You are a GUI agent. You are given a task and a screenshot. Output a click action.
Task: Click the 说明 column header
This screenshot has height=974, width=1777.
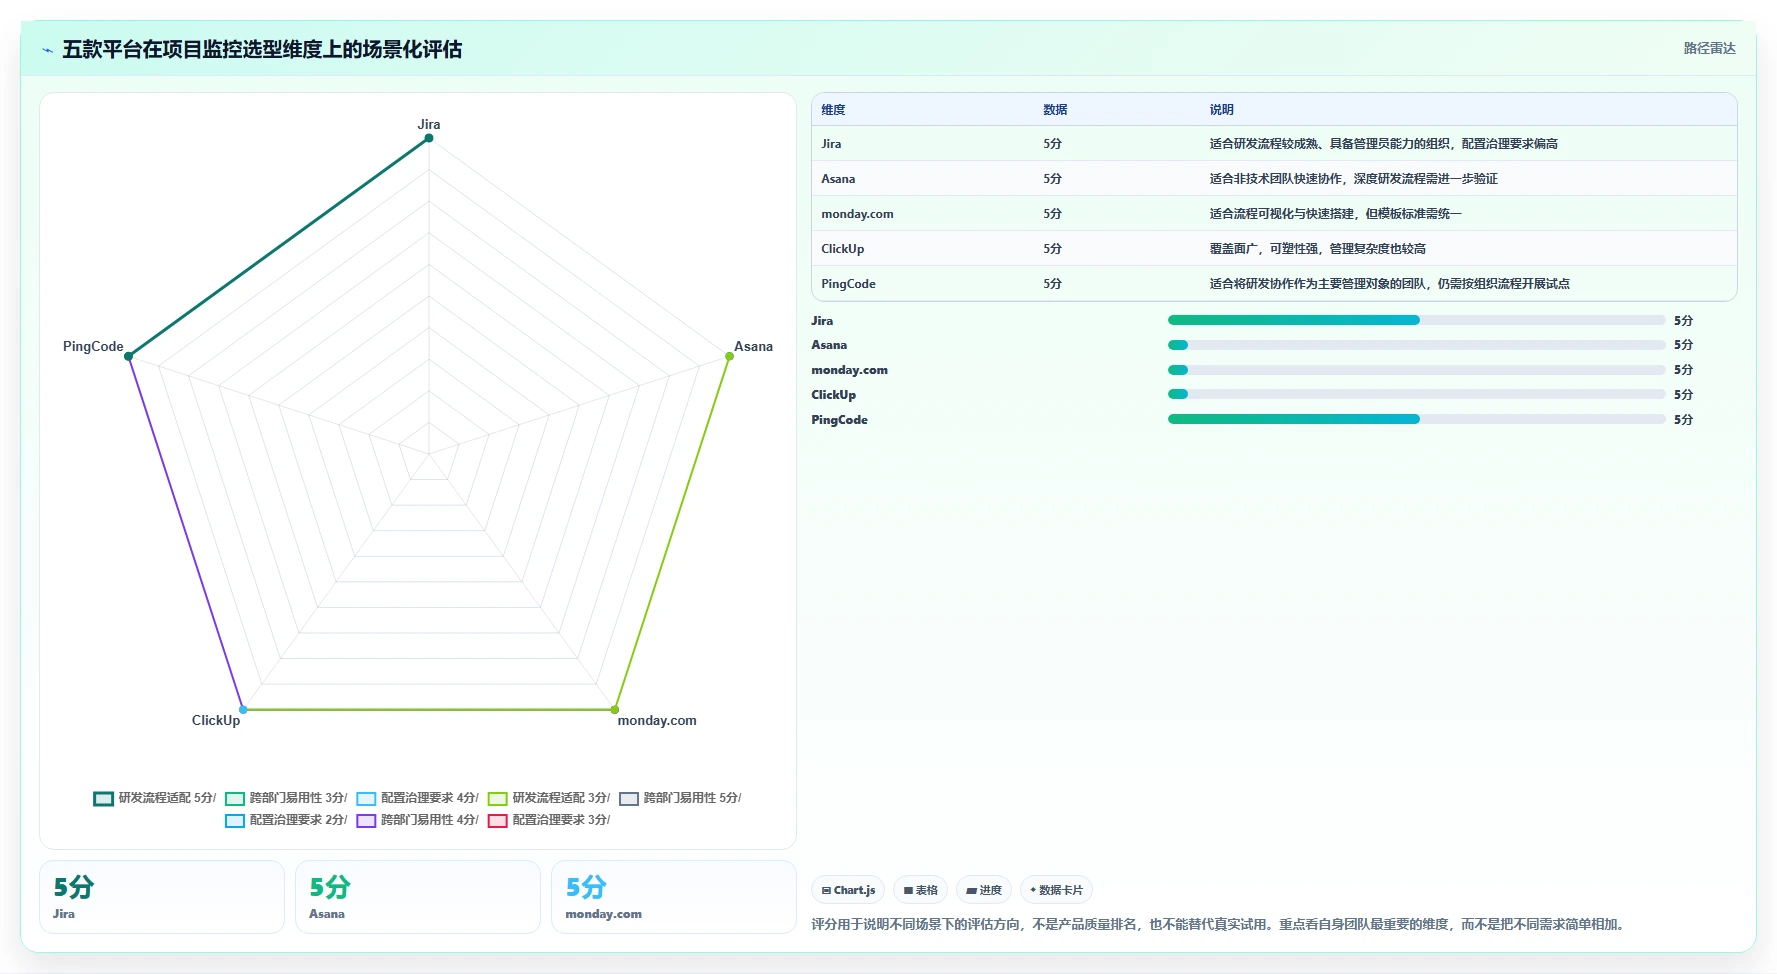(x=1221, y=110)
